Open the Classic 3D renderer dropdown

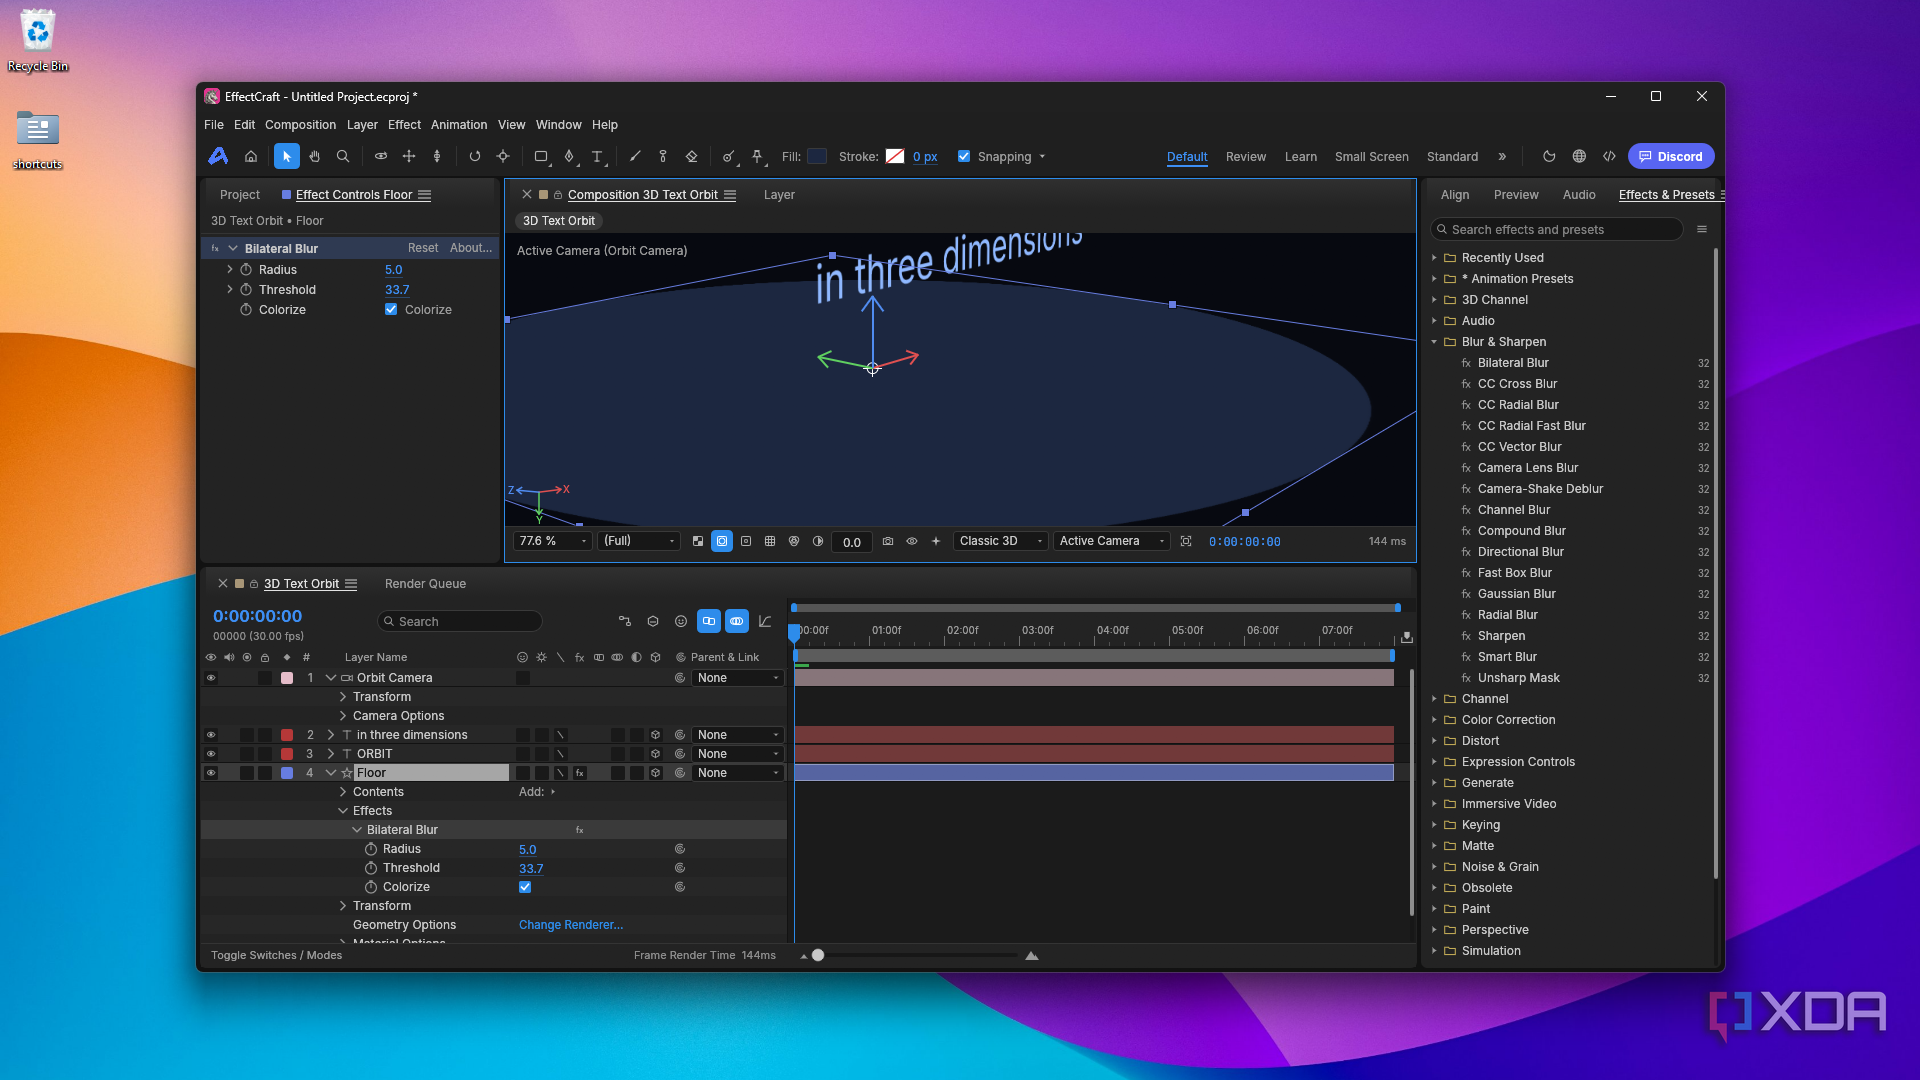[x=1000, y=541]
